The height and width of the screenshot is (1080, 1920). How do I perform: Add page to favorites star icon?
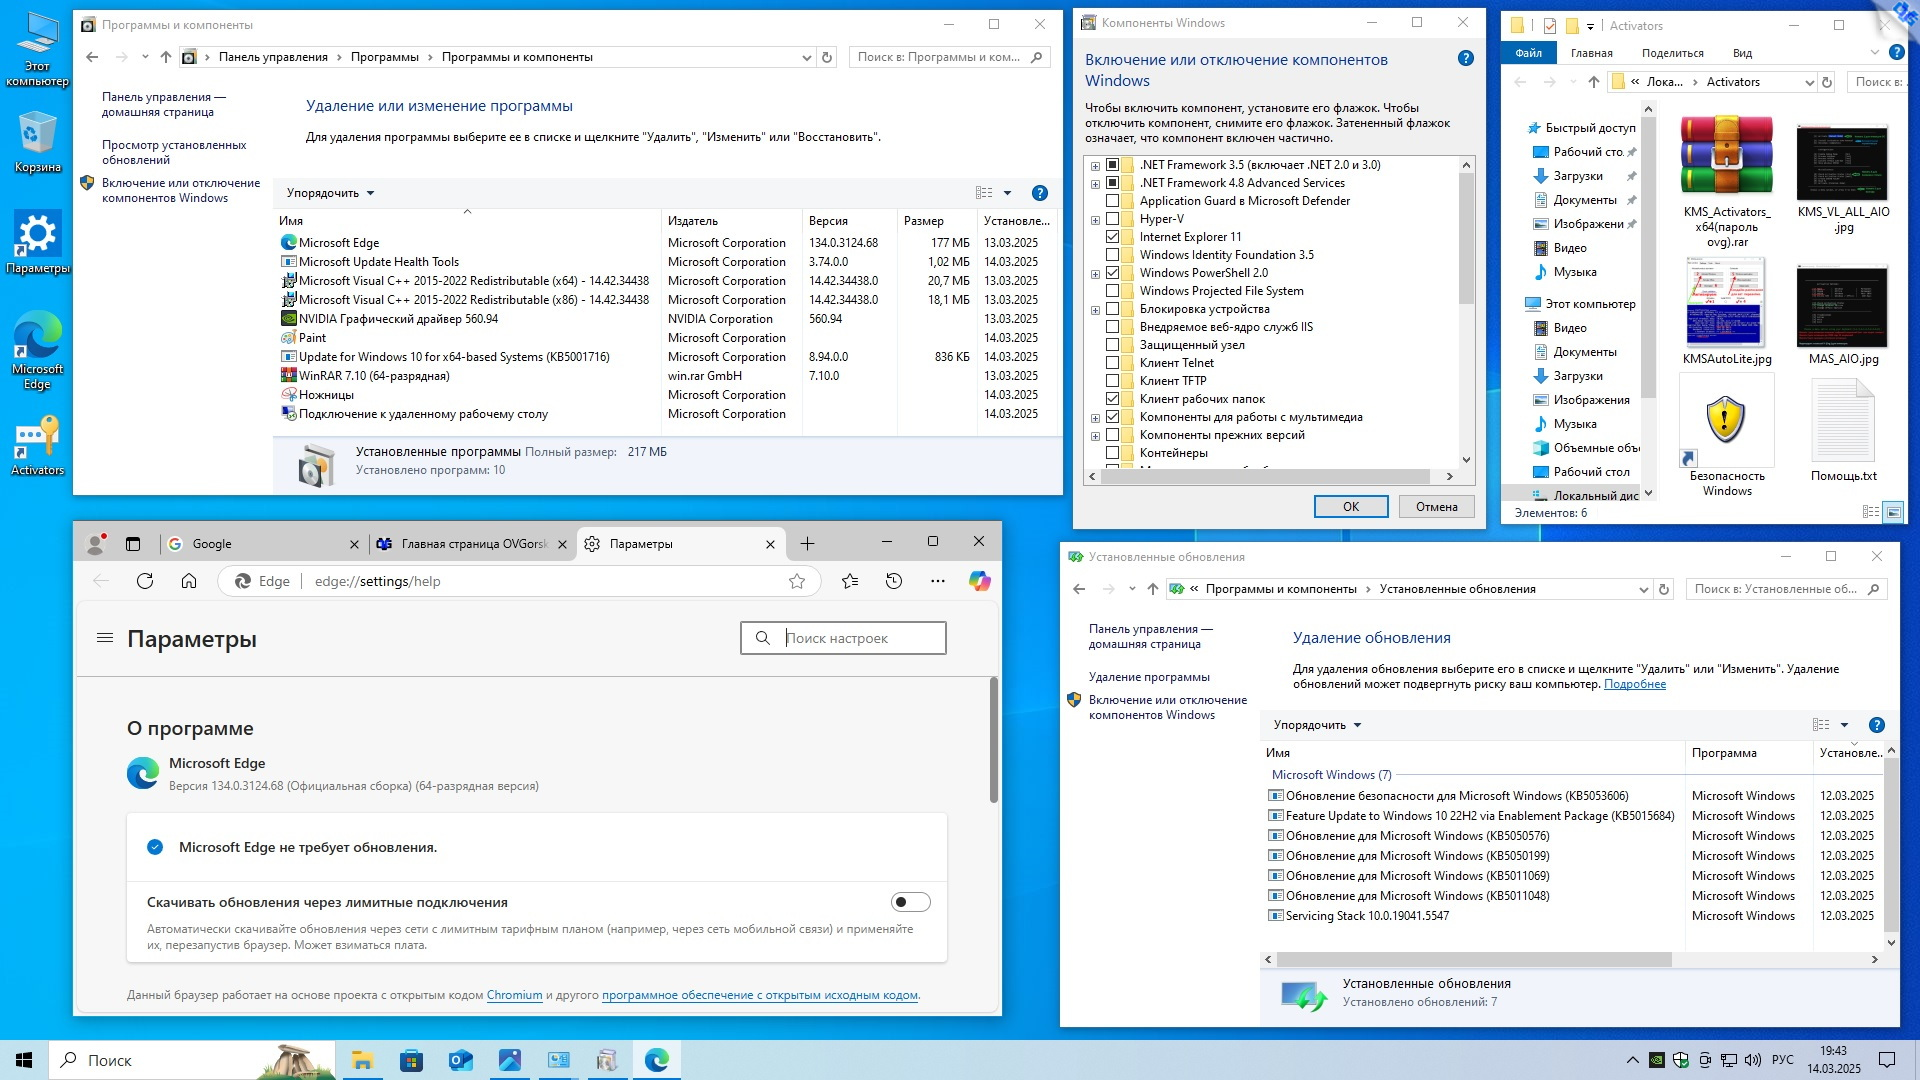[x=797, y=581]
